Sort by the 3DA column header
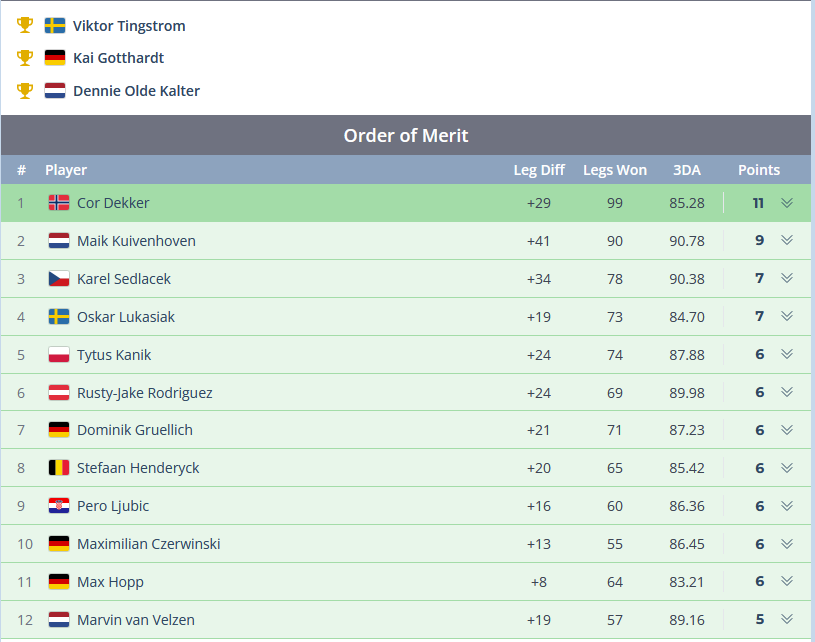This screenshot has height=642, width=815. (687, 170)
